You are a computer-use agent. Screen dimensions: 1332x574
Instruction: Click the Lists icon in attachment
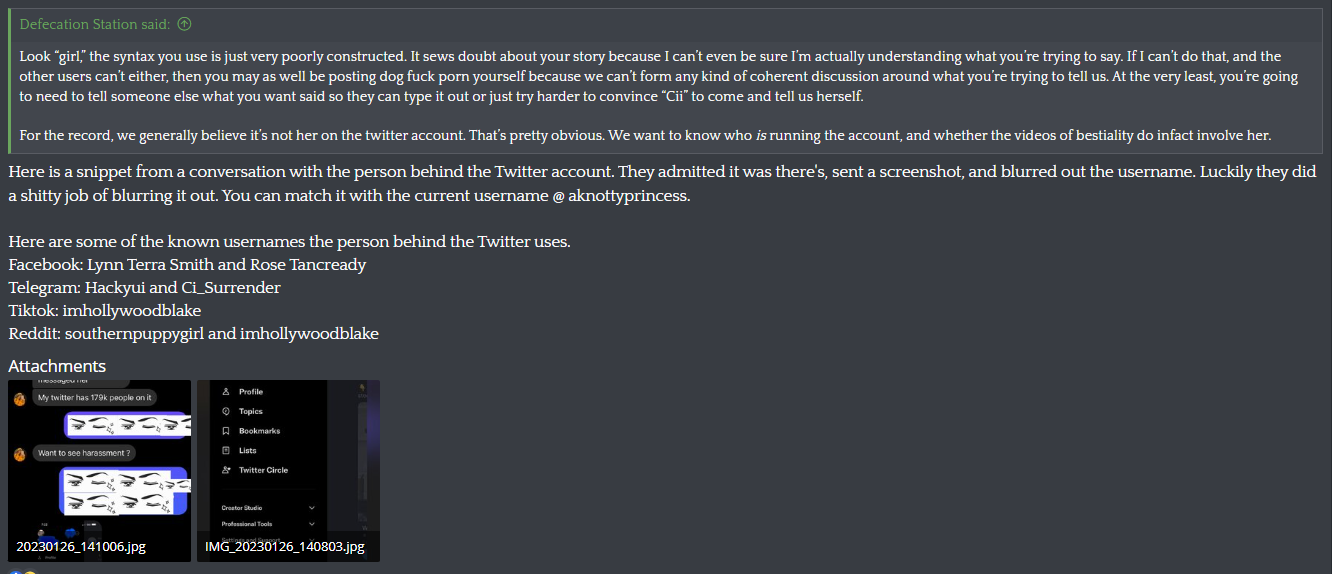pyautogui.click(x=227, y=450)
